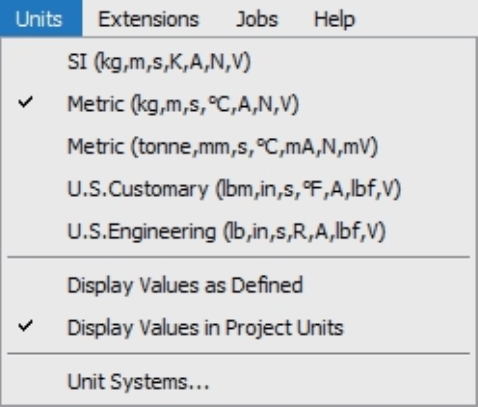Pick U.S.Engineering (lb,in,s,R,A,lbf,V) units
Screen dimensions: 478x407
[x=239, y=231]
